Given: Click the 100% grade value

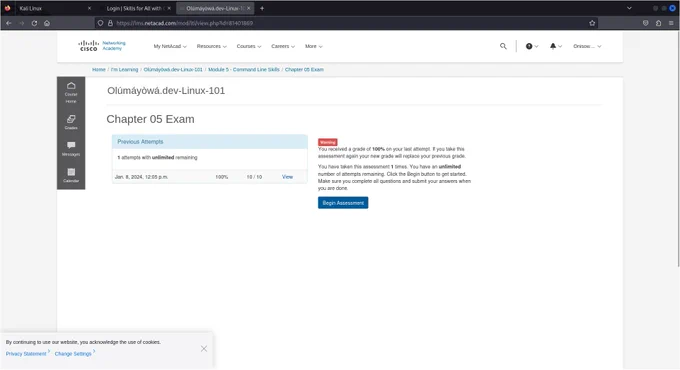Looking at the screenshot, I should click(x=222, y=177).
